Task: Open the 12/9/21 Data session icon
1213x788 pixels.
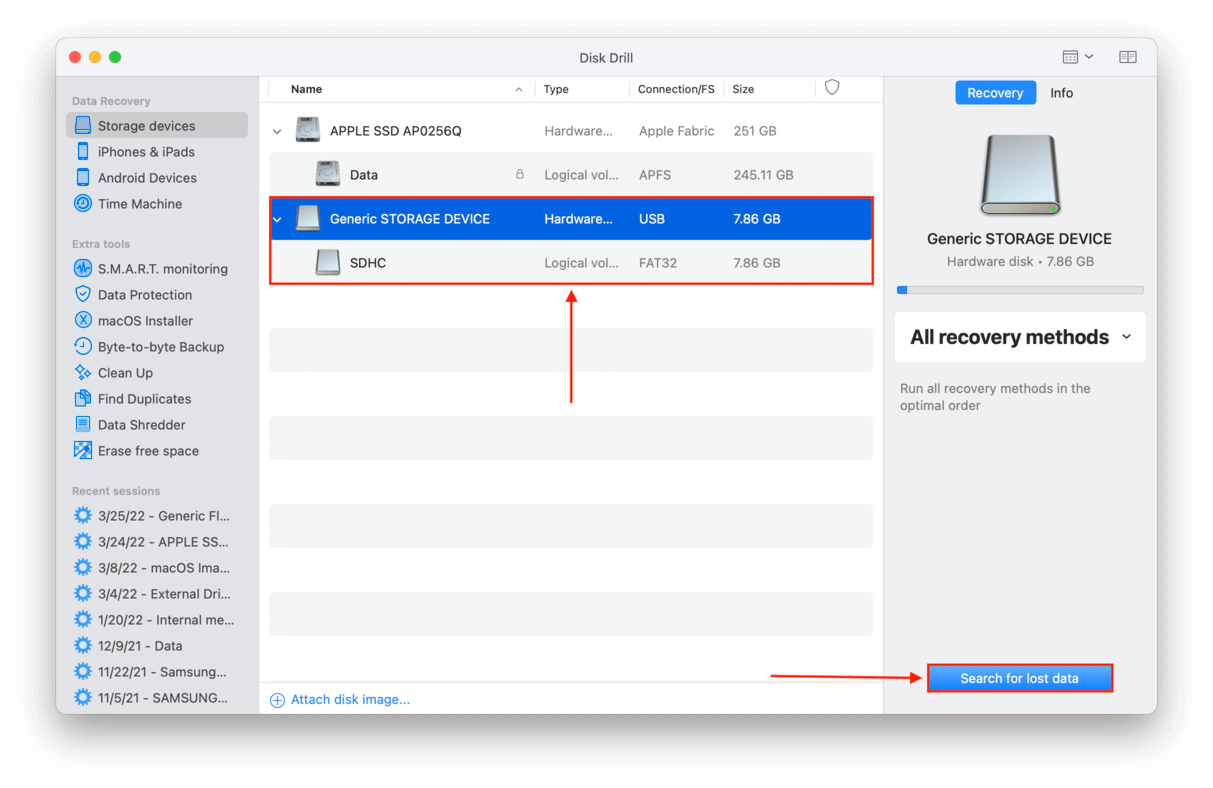Action: [x=83, y=646]
